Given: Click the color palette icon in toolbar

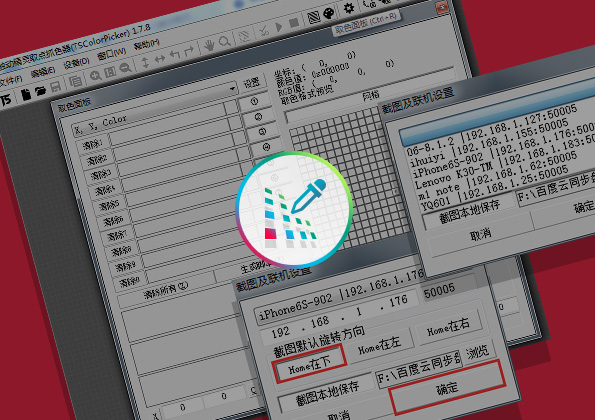Looking at the screenshot, I should [329, 14].
